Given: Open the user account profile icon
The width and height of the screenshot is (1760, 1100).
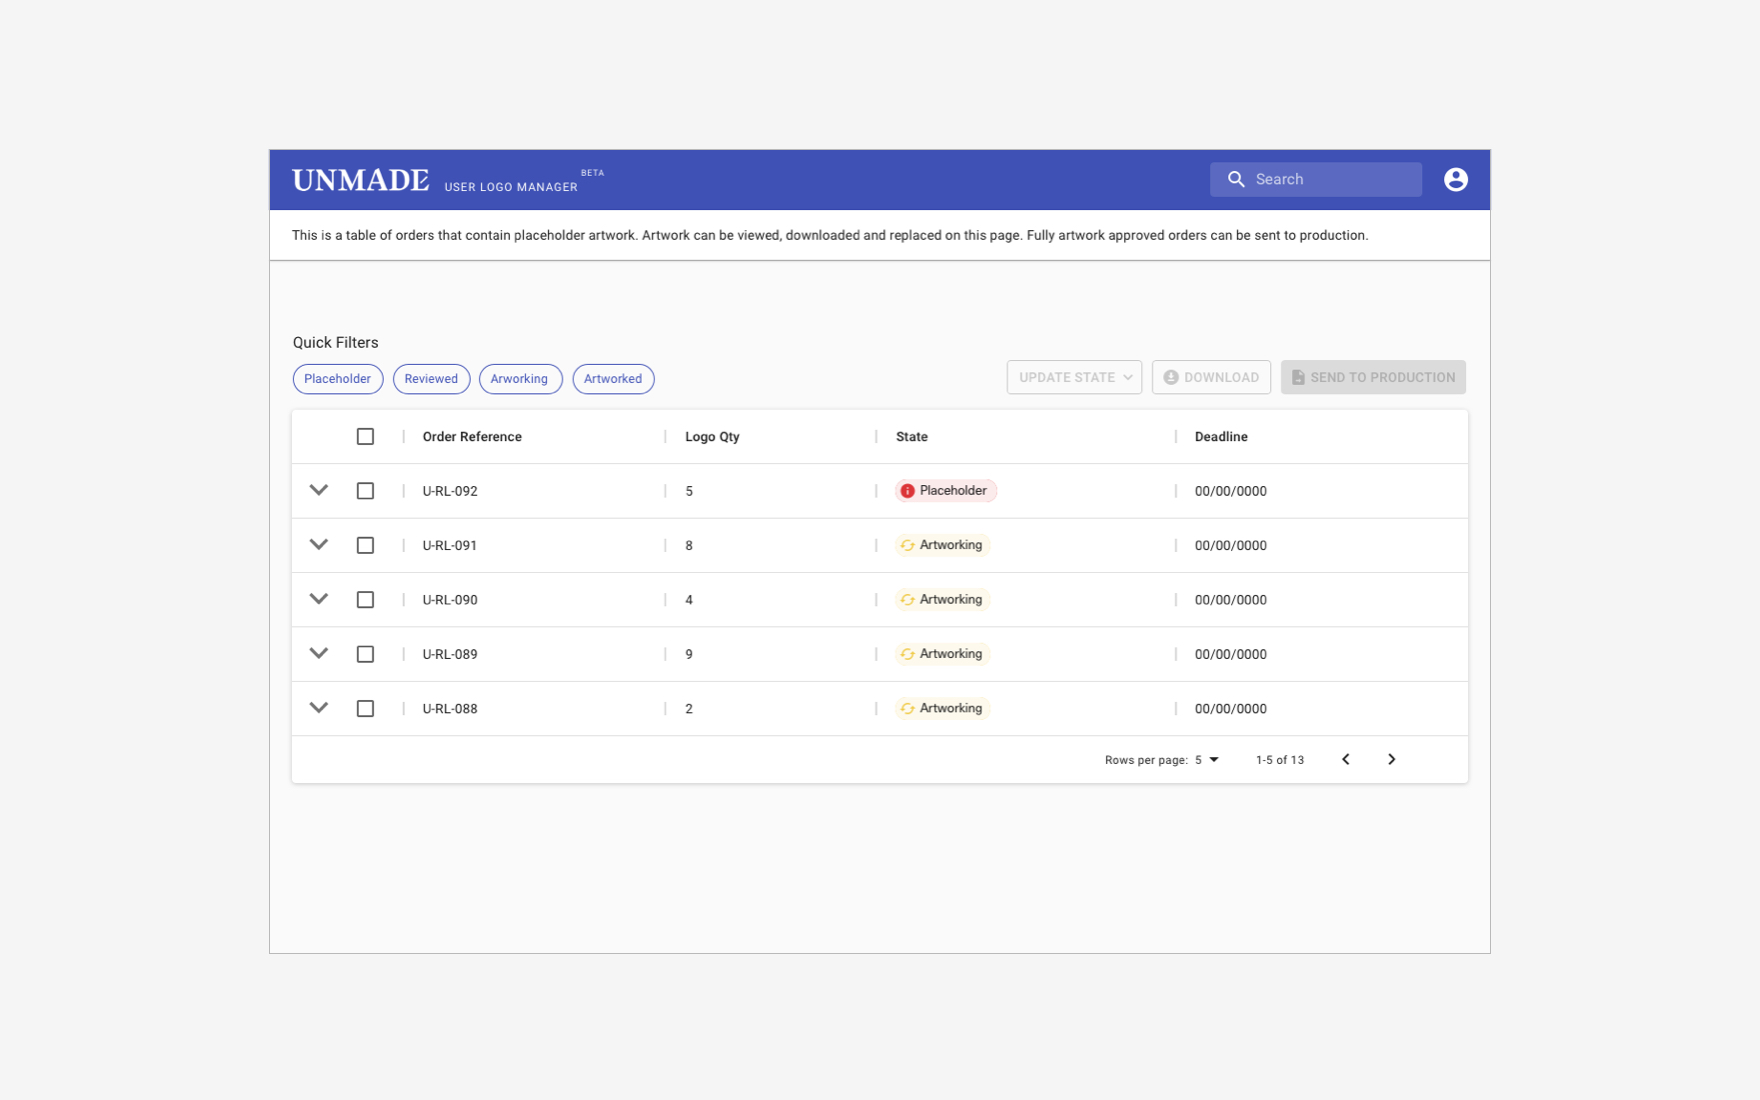Looking at the screenshot, I should tap(1455, 179).
